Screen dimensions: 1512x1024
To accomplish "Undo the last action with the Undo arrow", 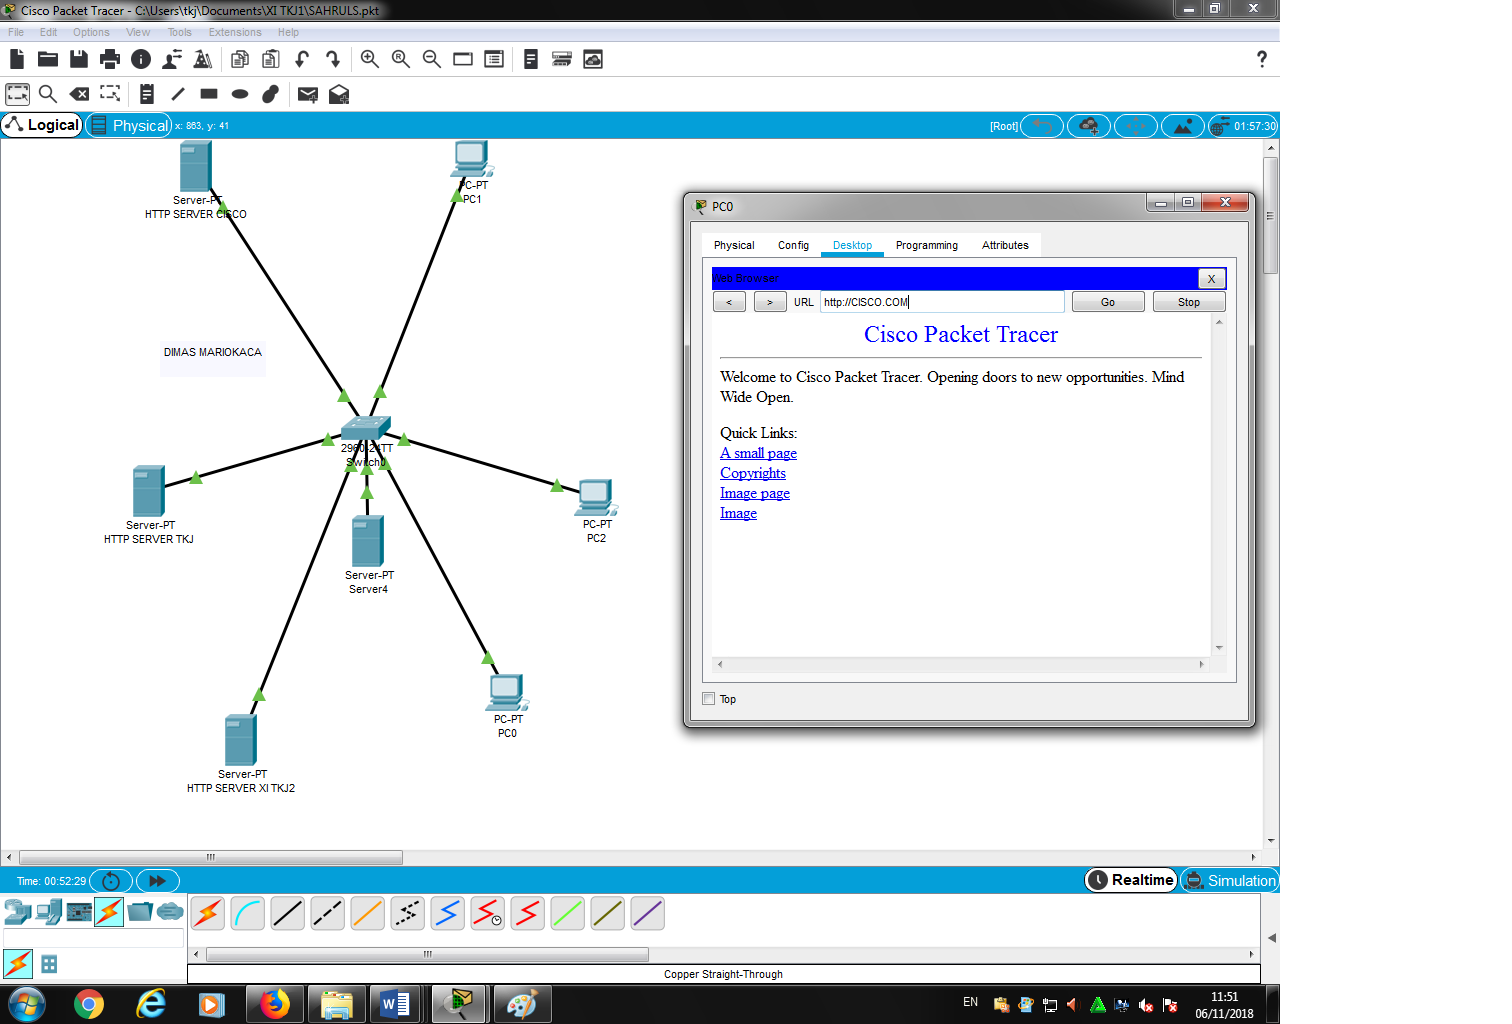I will 302,59.
